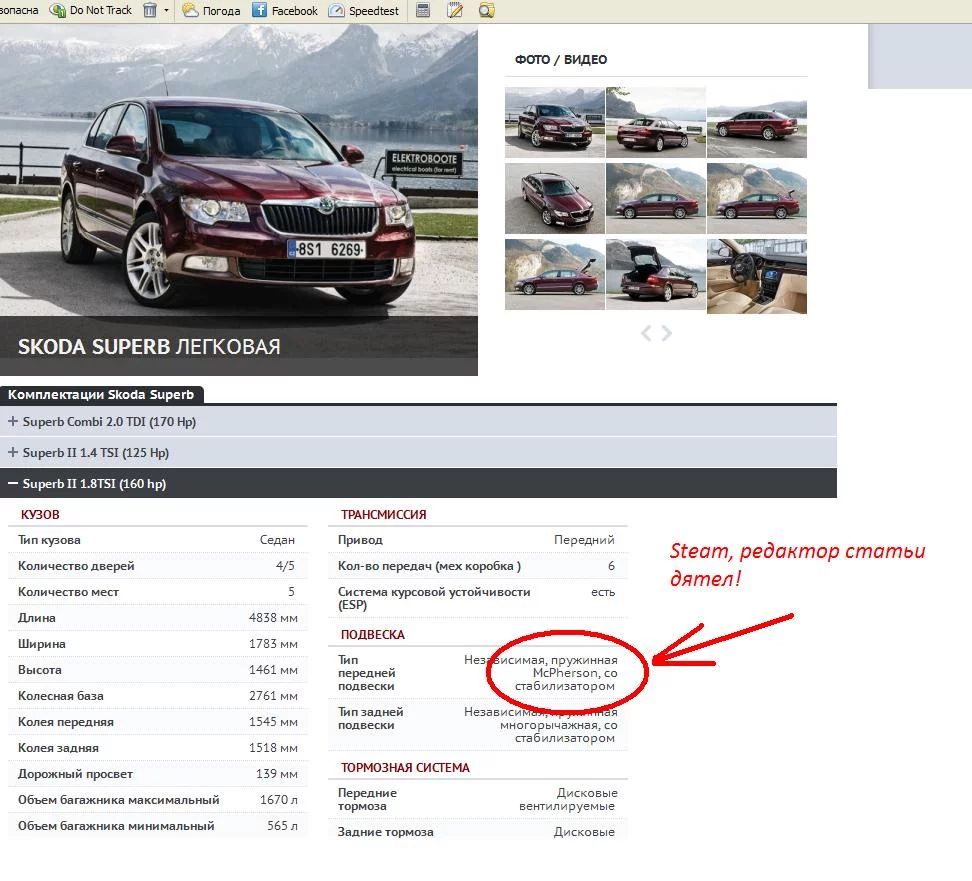Expand Superb II 1.4 TSI (125 Hp)
Screen dimensions: 972x881
click(418, 453)
